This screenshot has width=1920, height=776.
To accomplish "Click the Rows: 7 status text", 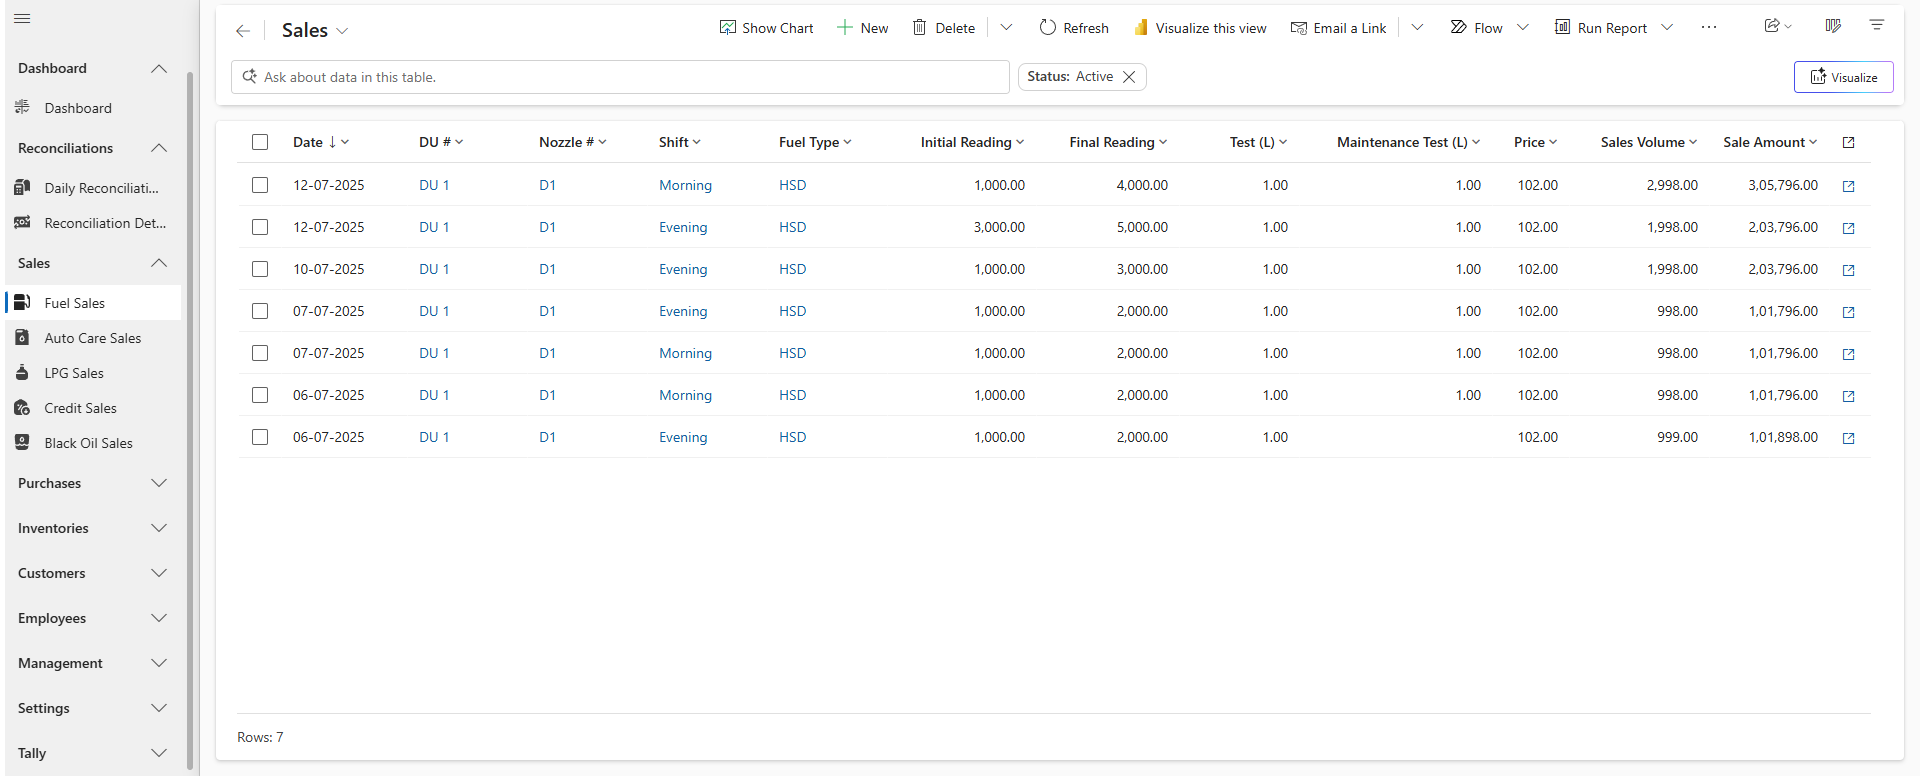I will coord(260,737).
